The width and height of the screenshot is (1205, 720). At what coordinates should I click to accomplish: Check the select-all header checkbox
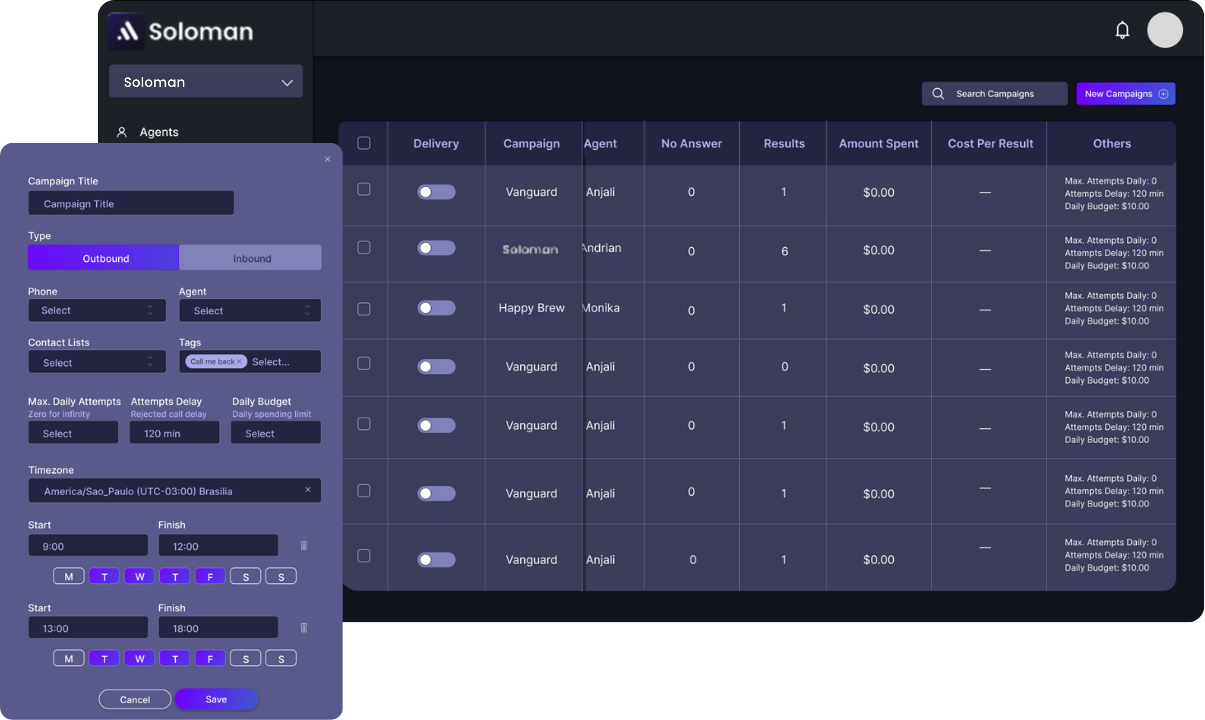tap(364, 143)
